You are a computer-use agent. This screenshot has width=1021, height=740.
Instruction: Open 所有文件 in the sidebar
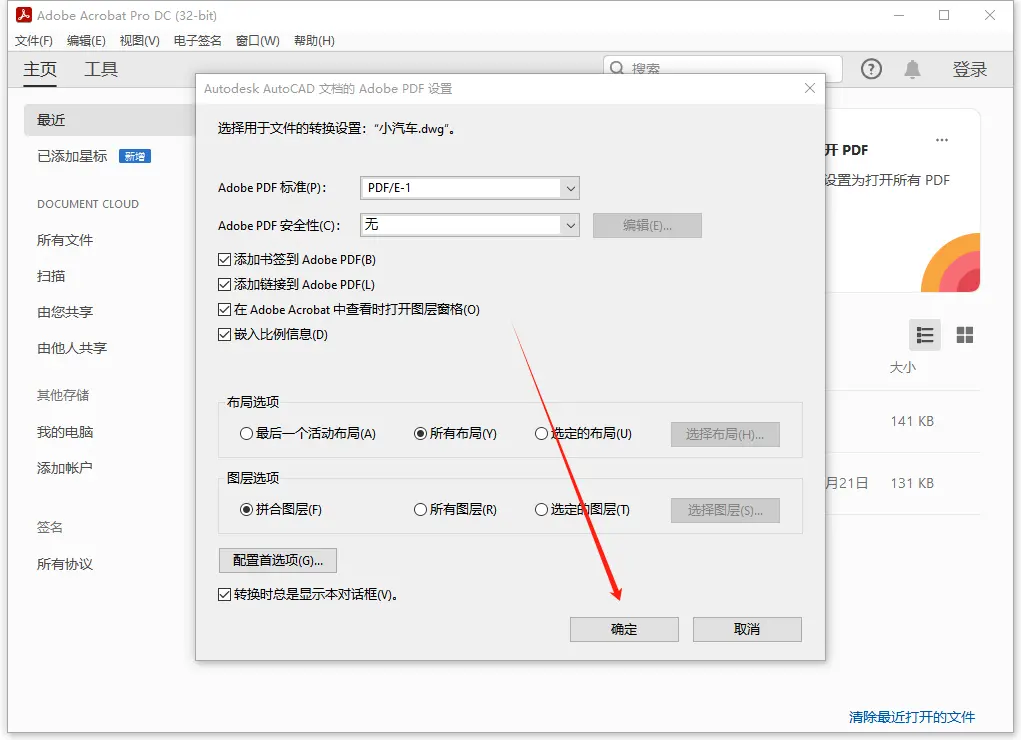click(x=65, y=240)
